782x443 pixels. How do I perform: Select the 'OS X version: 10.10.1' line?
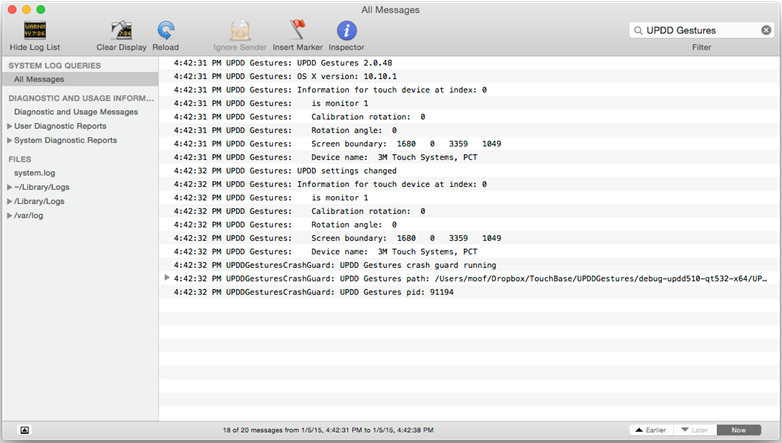[x=470, y=76]
